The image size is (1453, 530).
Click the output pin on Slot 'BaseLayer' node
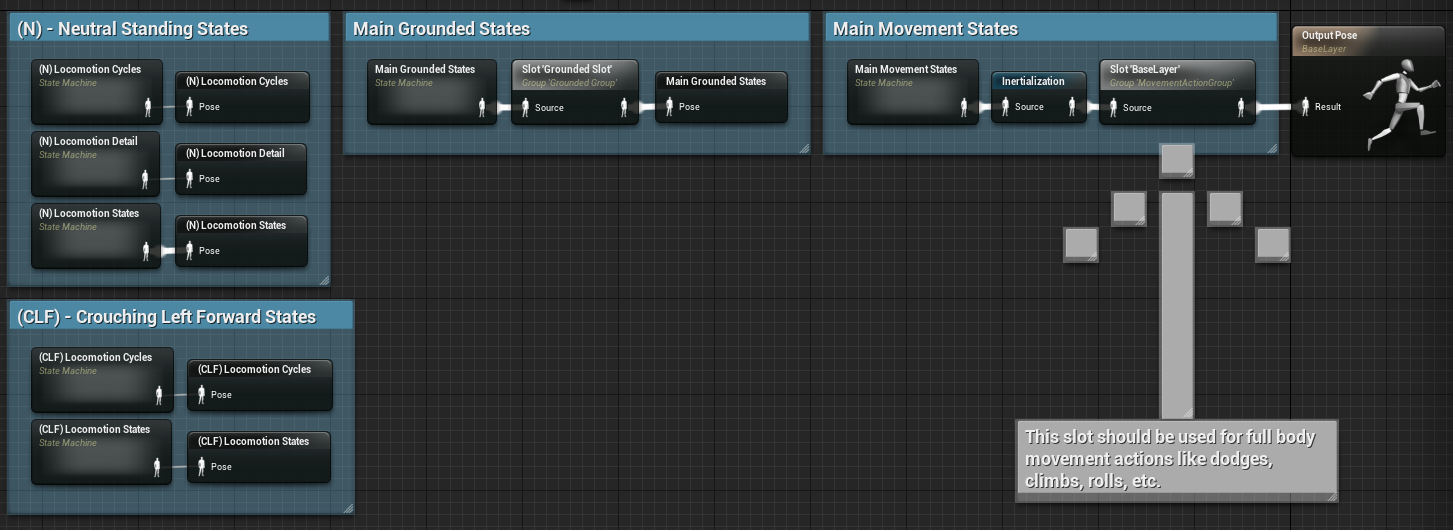pyautogui.click(x=1244, y=107)
